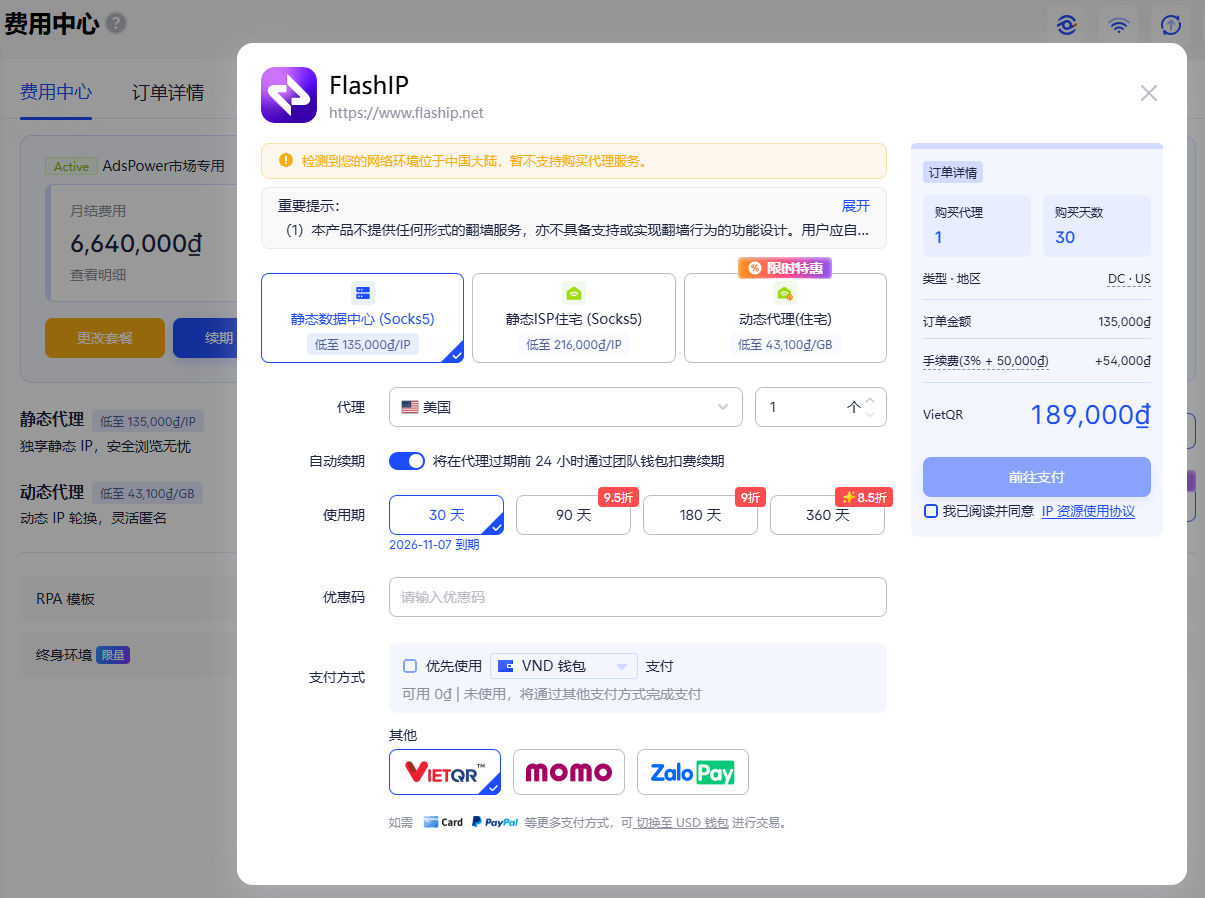Choose the 90 天 usage period
This screenshot has width=1205, height=898.
click(573, 515)
